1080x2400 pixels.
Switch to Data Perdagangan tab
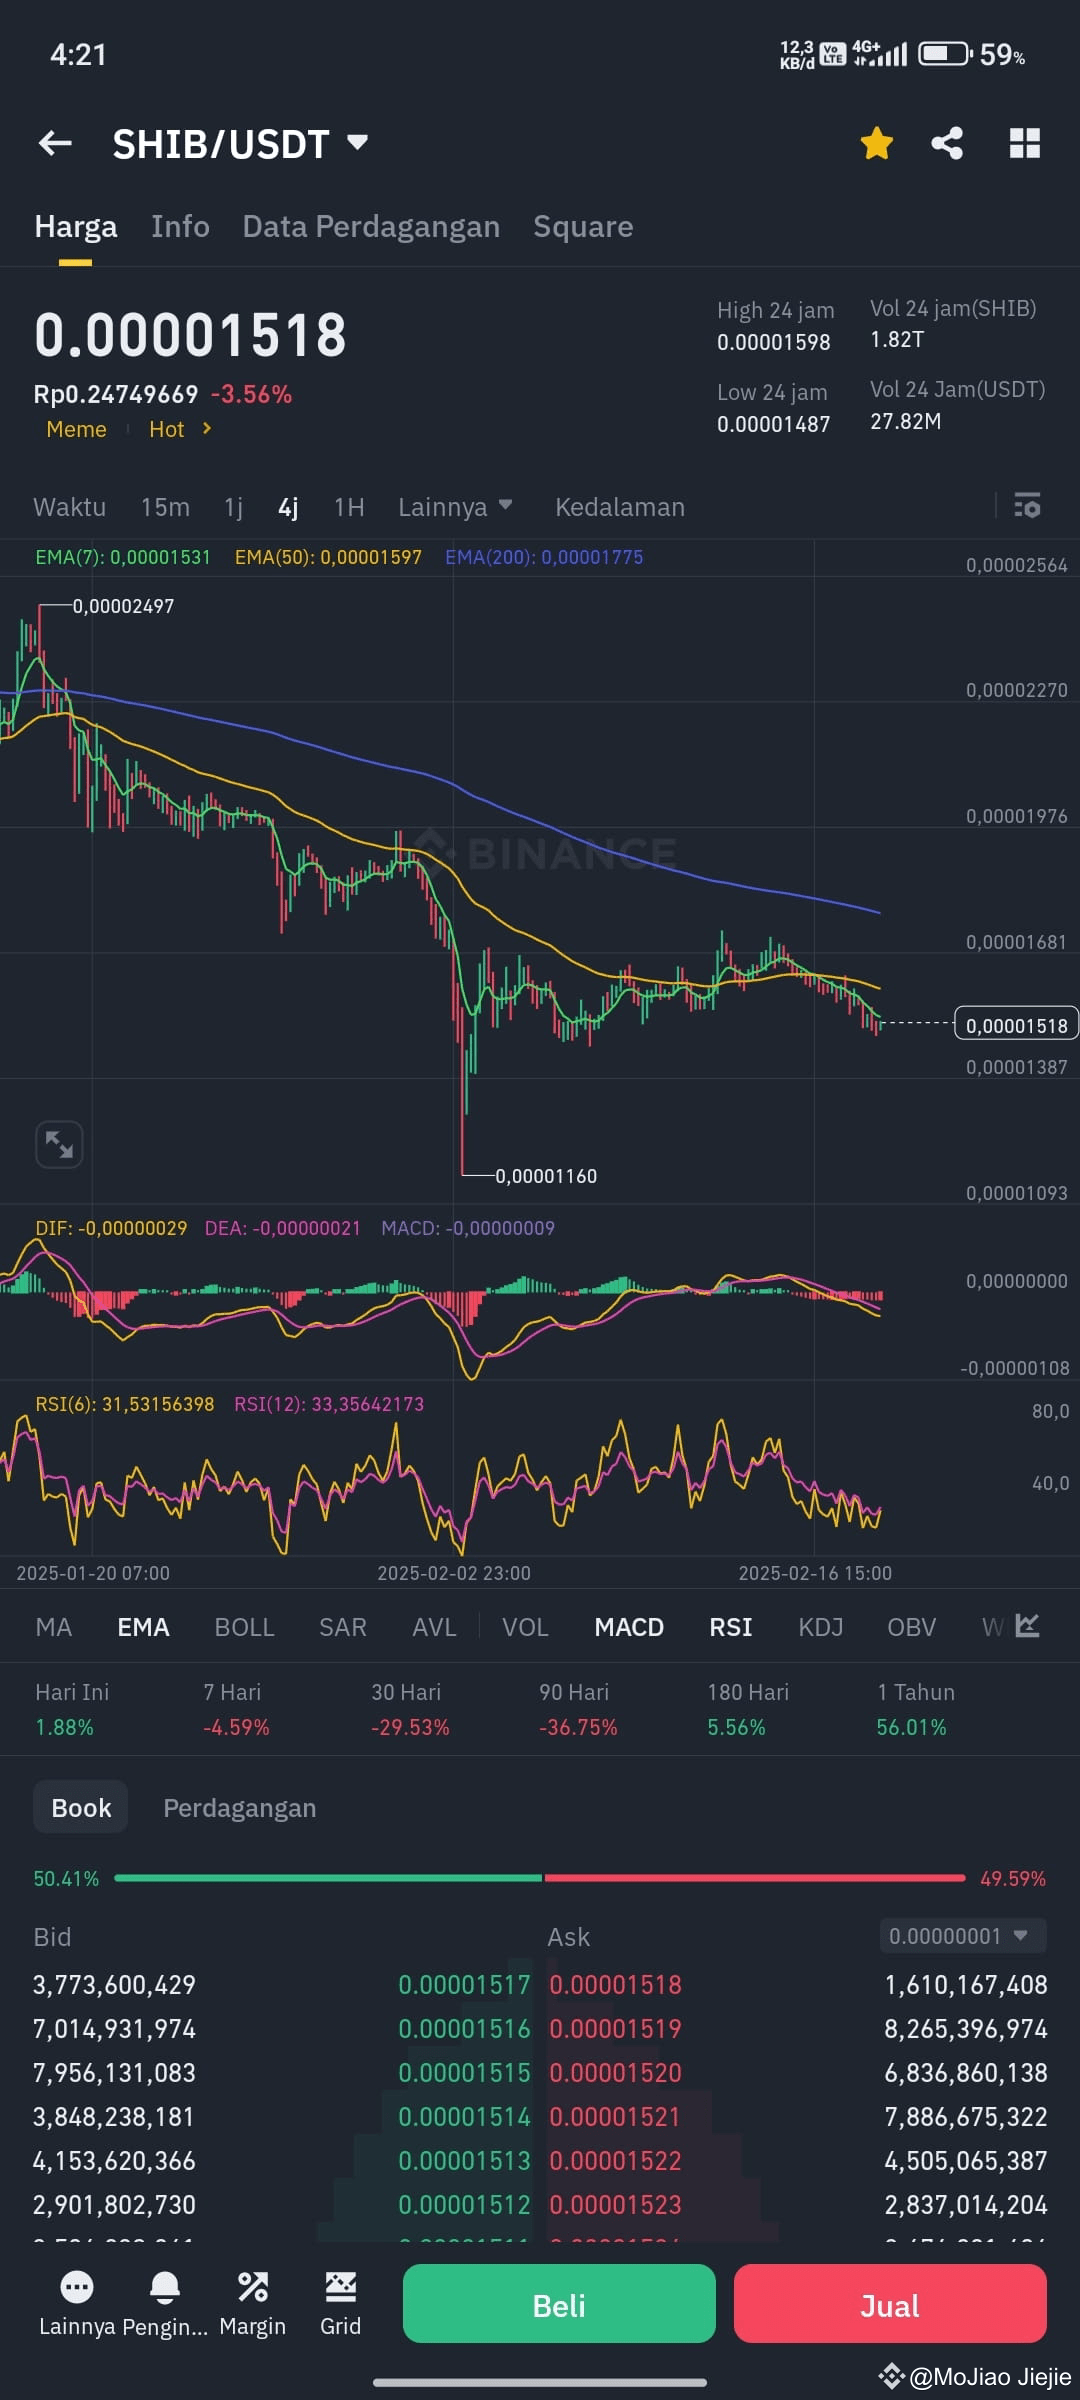[x=371, y=227]
